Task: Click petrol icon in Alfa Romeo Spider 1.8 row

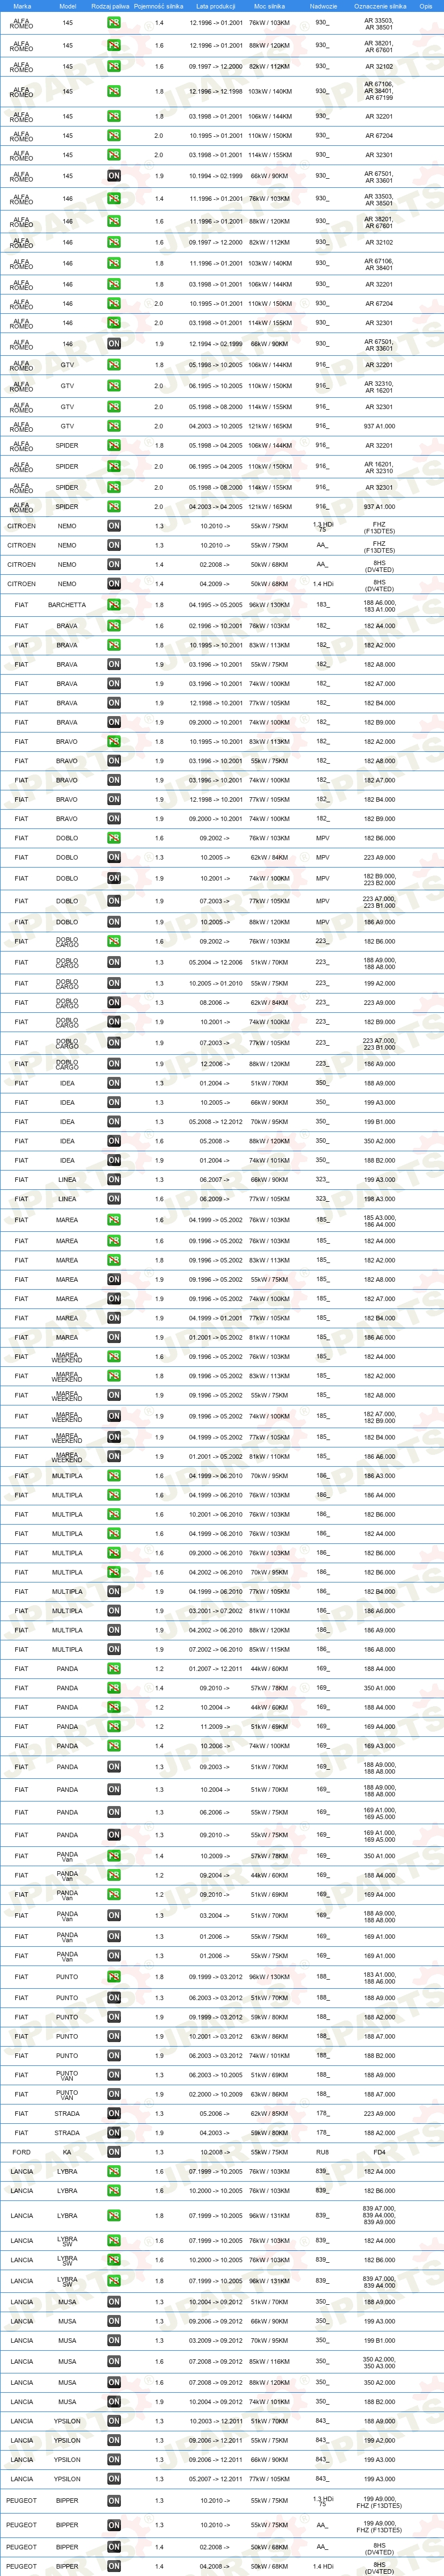Action: pyautogui.click(x=114, y=446)
